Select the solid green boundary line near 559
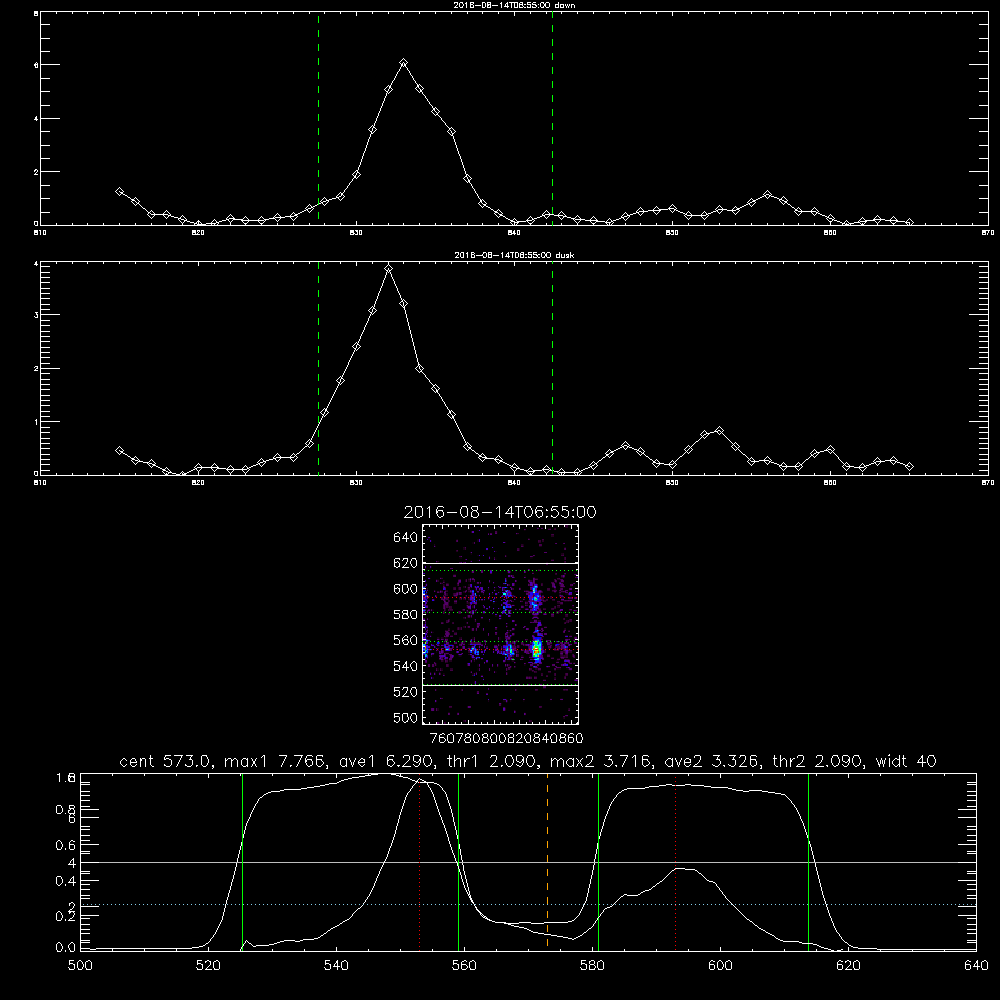 tap(459, 861)
